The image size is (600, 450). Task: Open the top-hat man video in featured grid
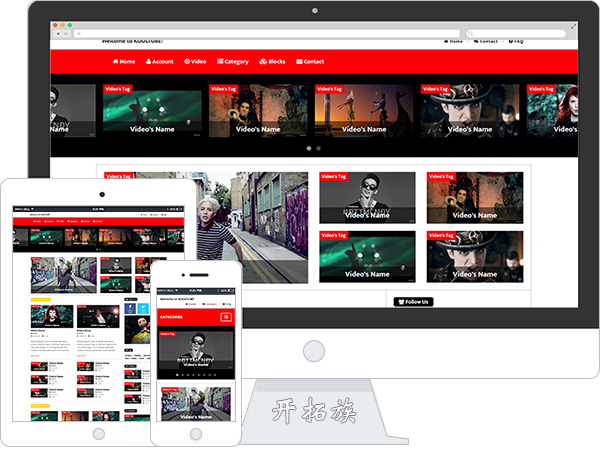[475, 257]
